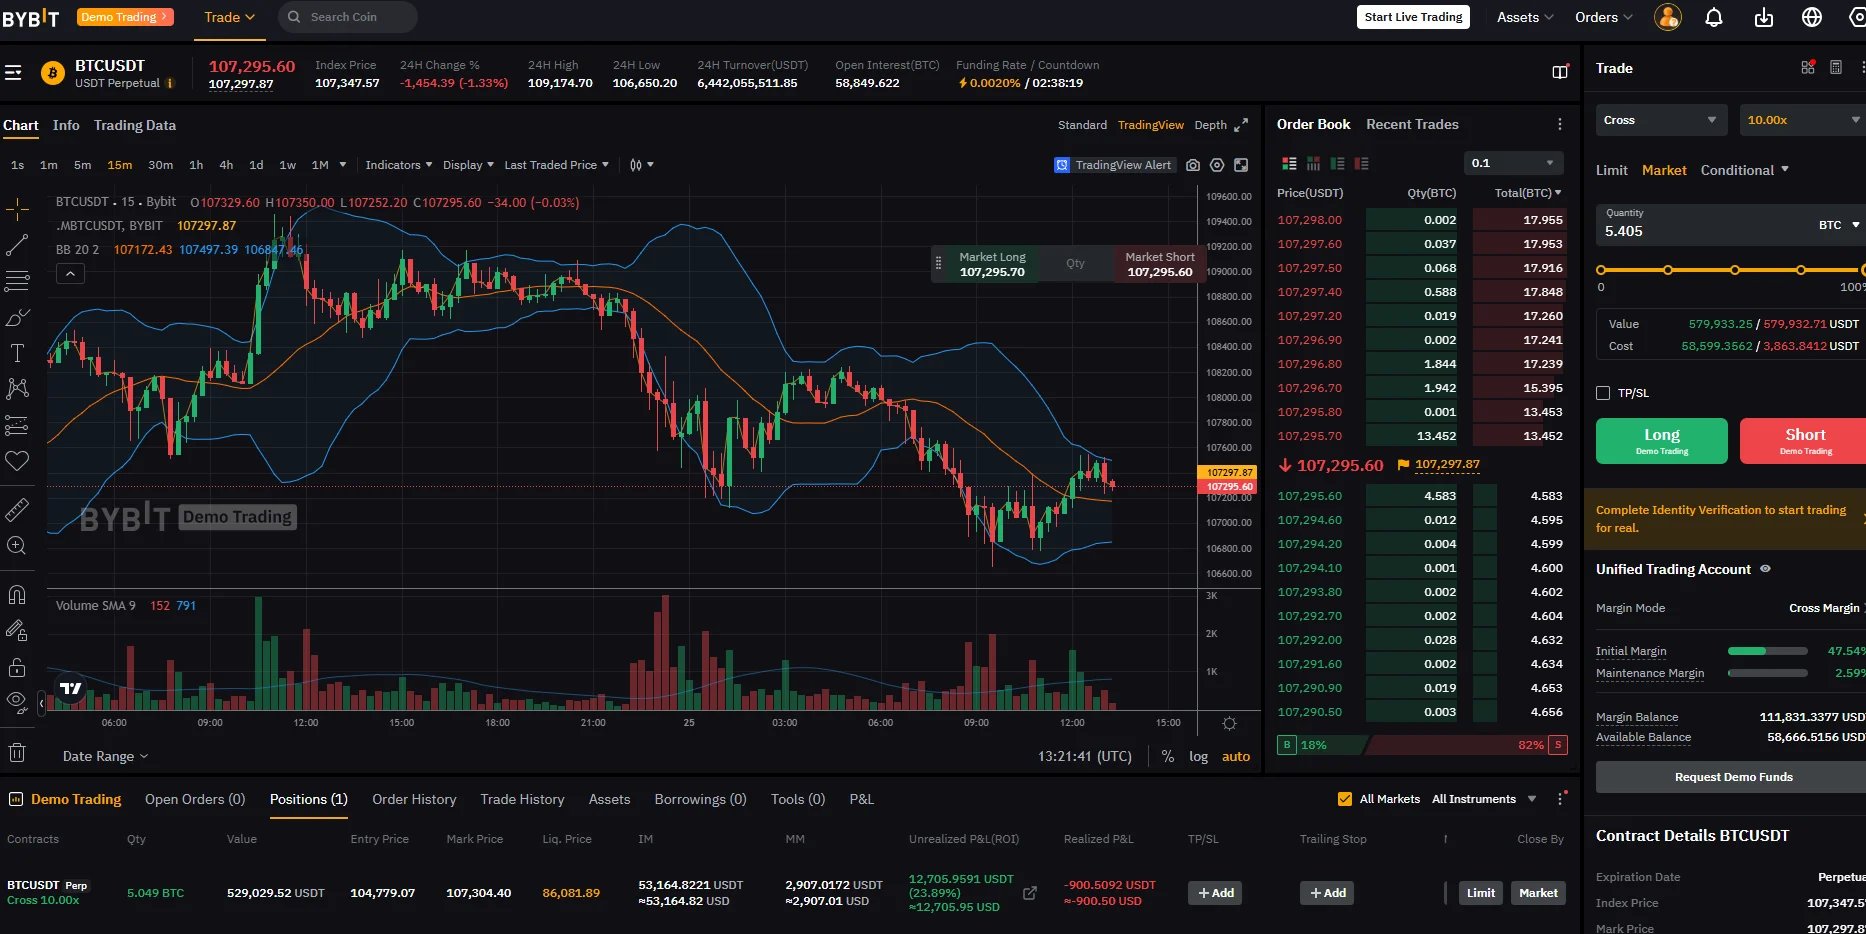Click the Initial Margin progress bar
Image resolution: width=1866 pixels, height=934 pixels.
(1768, 651)
